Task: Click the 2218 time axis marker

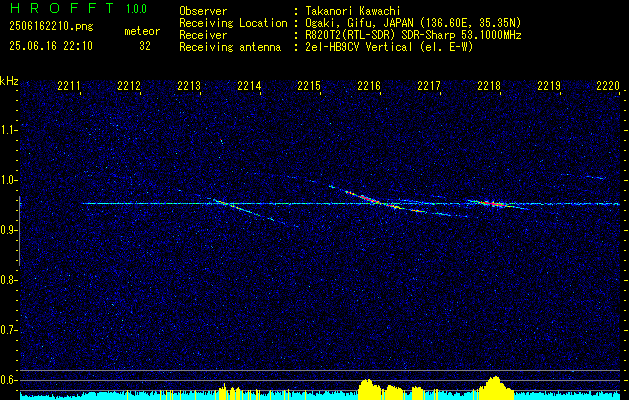Action: point(489,86)
